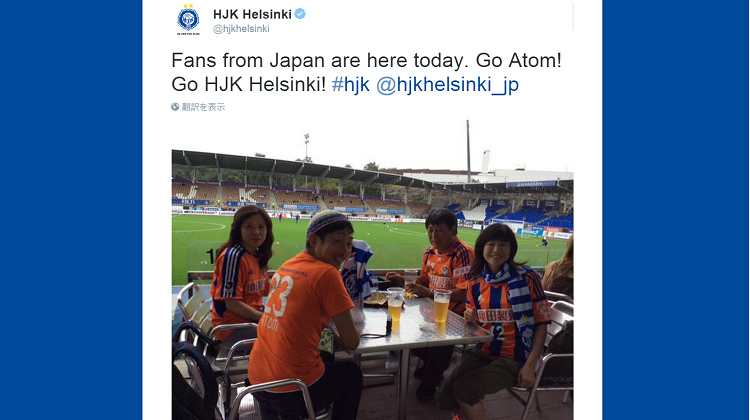Image resolution: width=750 pixels, height=420 pixels.
Task: Click the blue right page margin
Action: point(676,210)
